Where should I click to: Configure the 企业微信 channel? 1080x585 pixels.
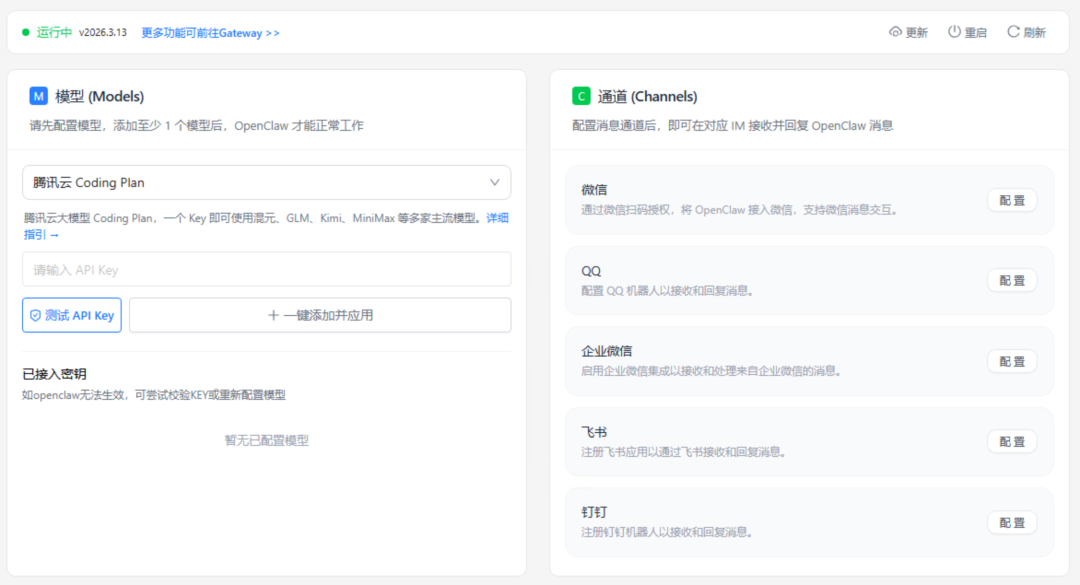tap(1011, 361)
